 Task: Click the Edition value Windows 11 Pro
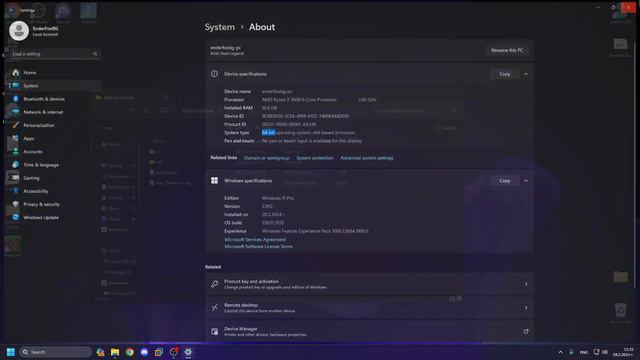point(278,198)
